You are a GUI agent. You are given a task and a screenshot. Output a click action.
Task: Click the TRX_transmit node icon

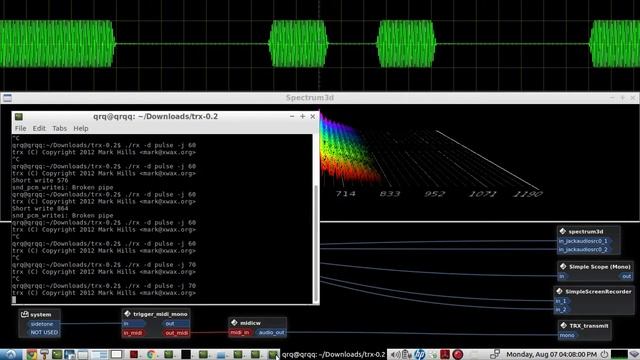point(564,325)
